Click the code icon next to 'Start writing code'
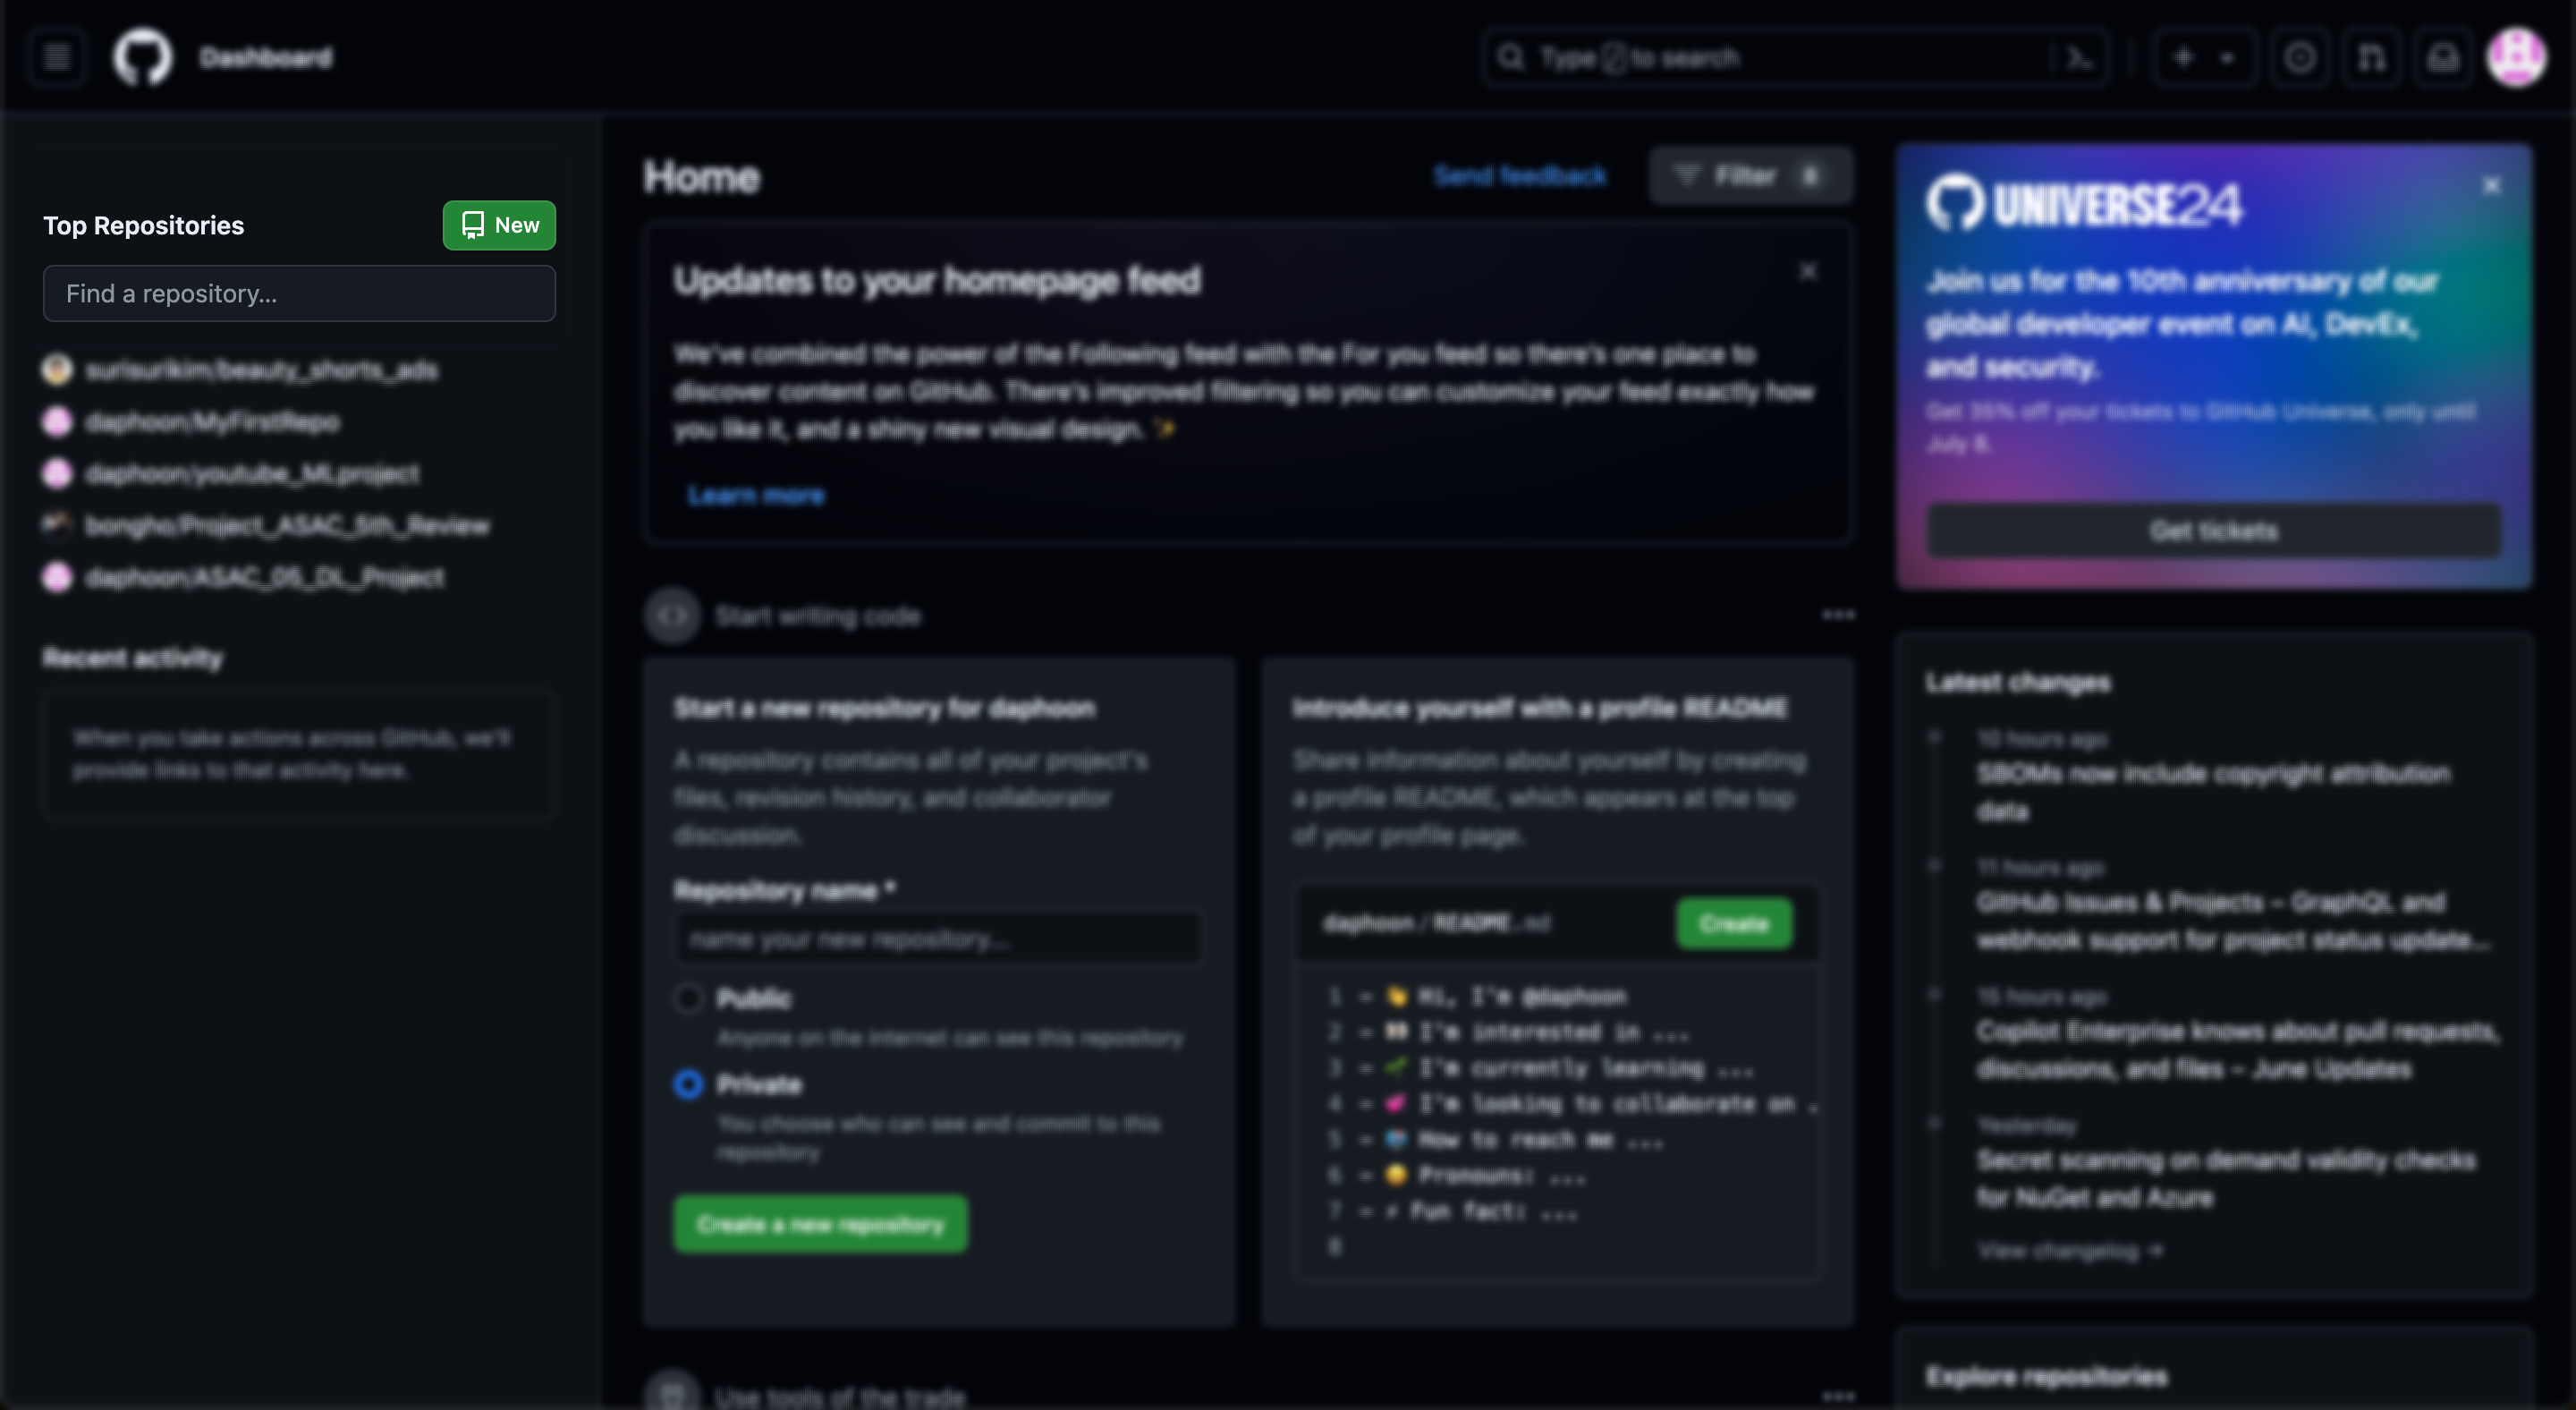 [672, 616]
